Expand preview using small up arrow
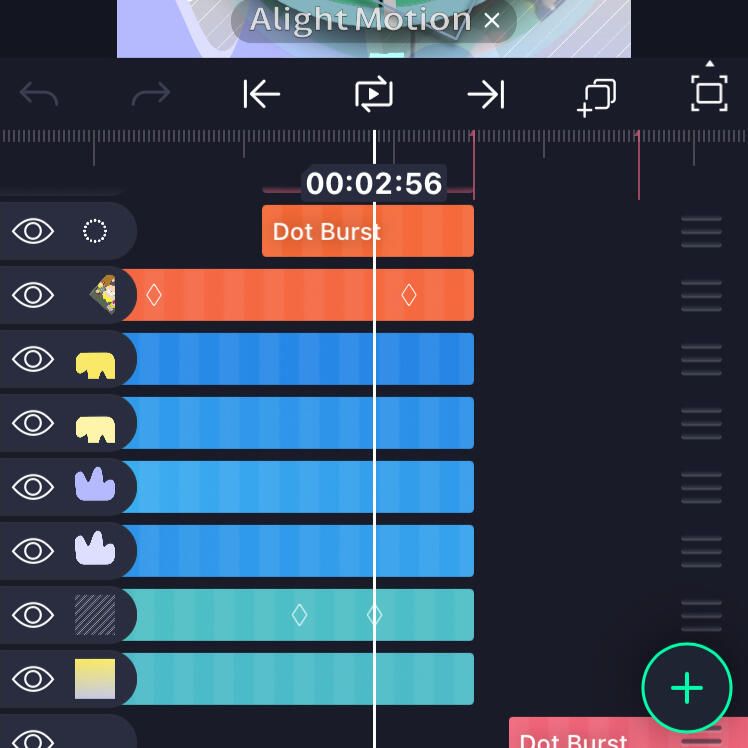Viewport: 748px width, 748px height. click(710, 63)
